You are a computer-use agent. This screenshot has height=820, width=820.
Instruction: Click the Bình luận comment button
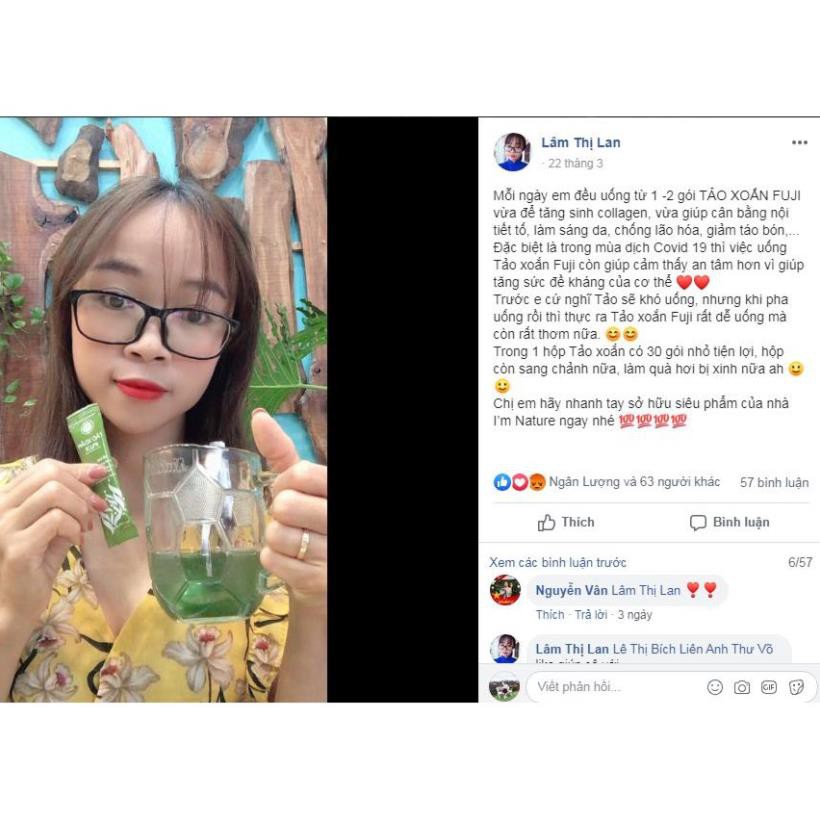730,522
